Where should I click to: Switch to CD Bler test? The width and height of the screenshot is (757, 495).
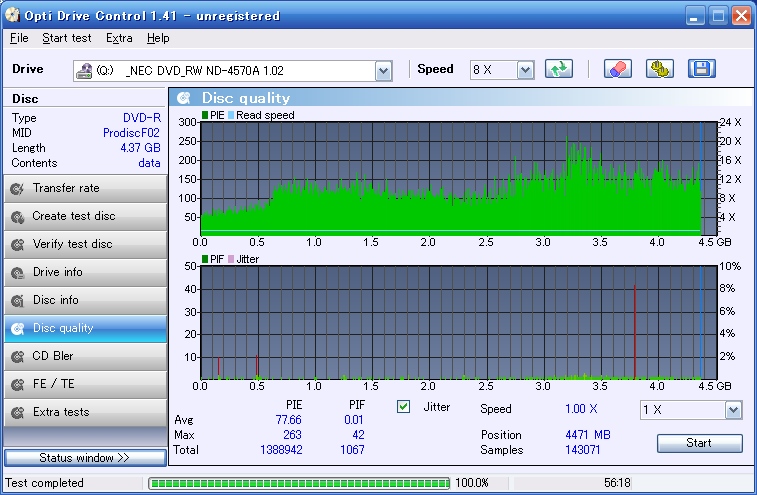85,356
